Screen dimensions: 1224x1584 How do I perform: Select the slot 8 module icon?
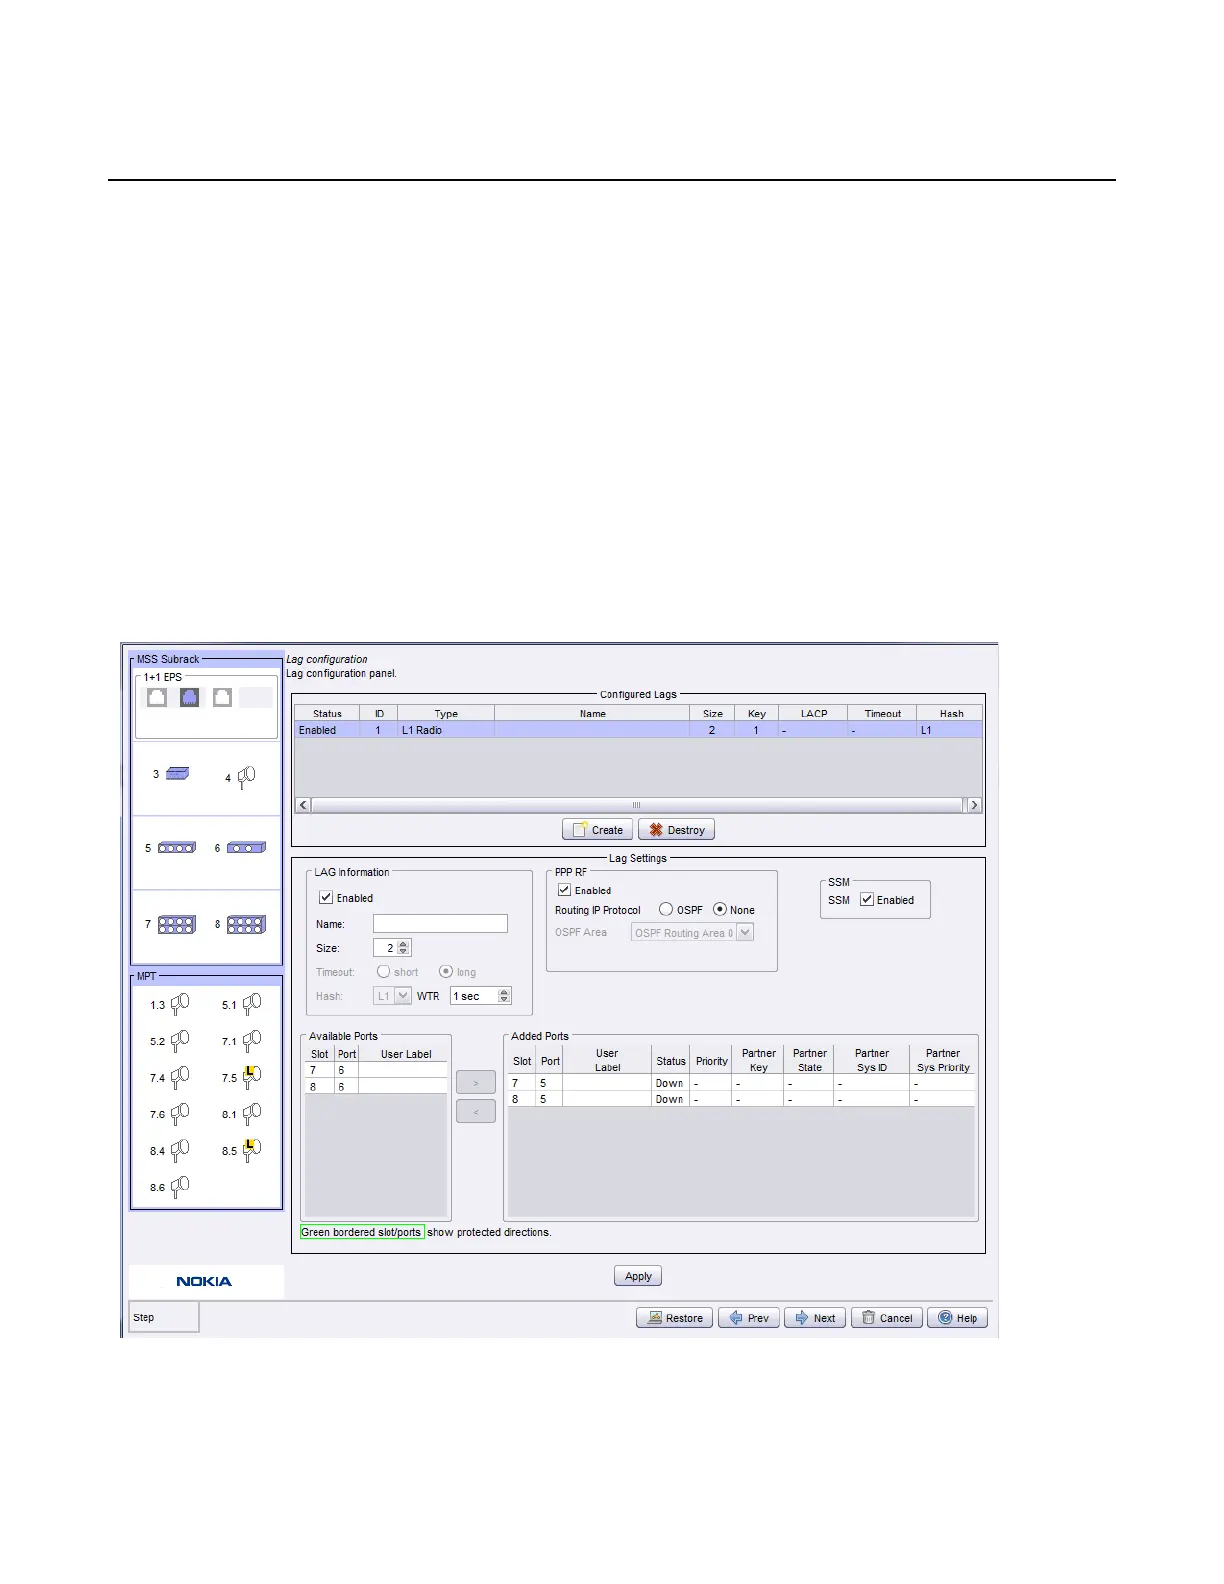point(246,925)
